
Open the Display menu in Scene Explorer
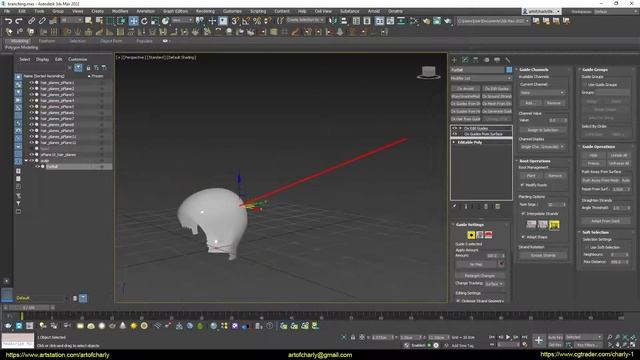[42, 59]
